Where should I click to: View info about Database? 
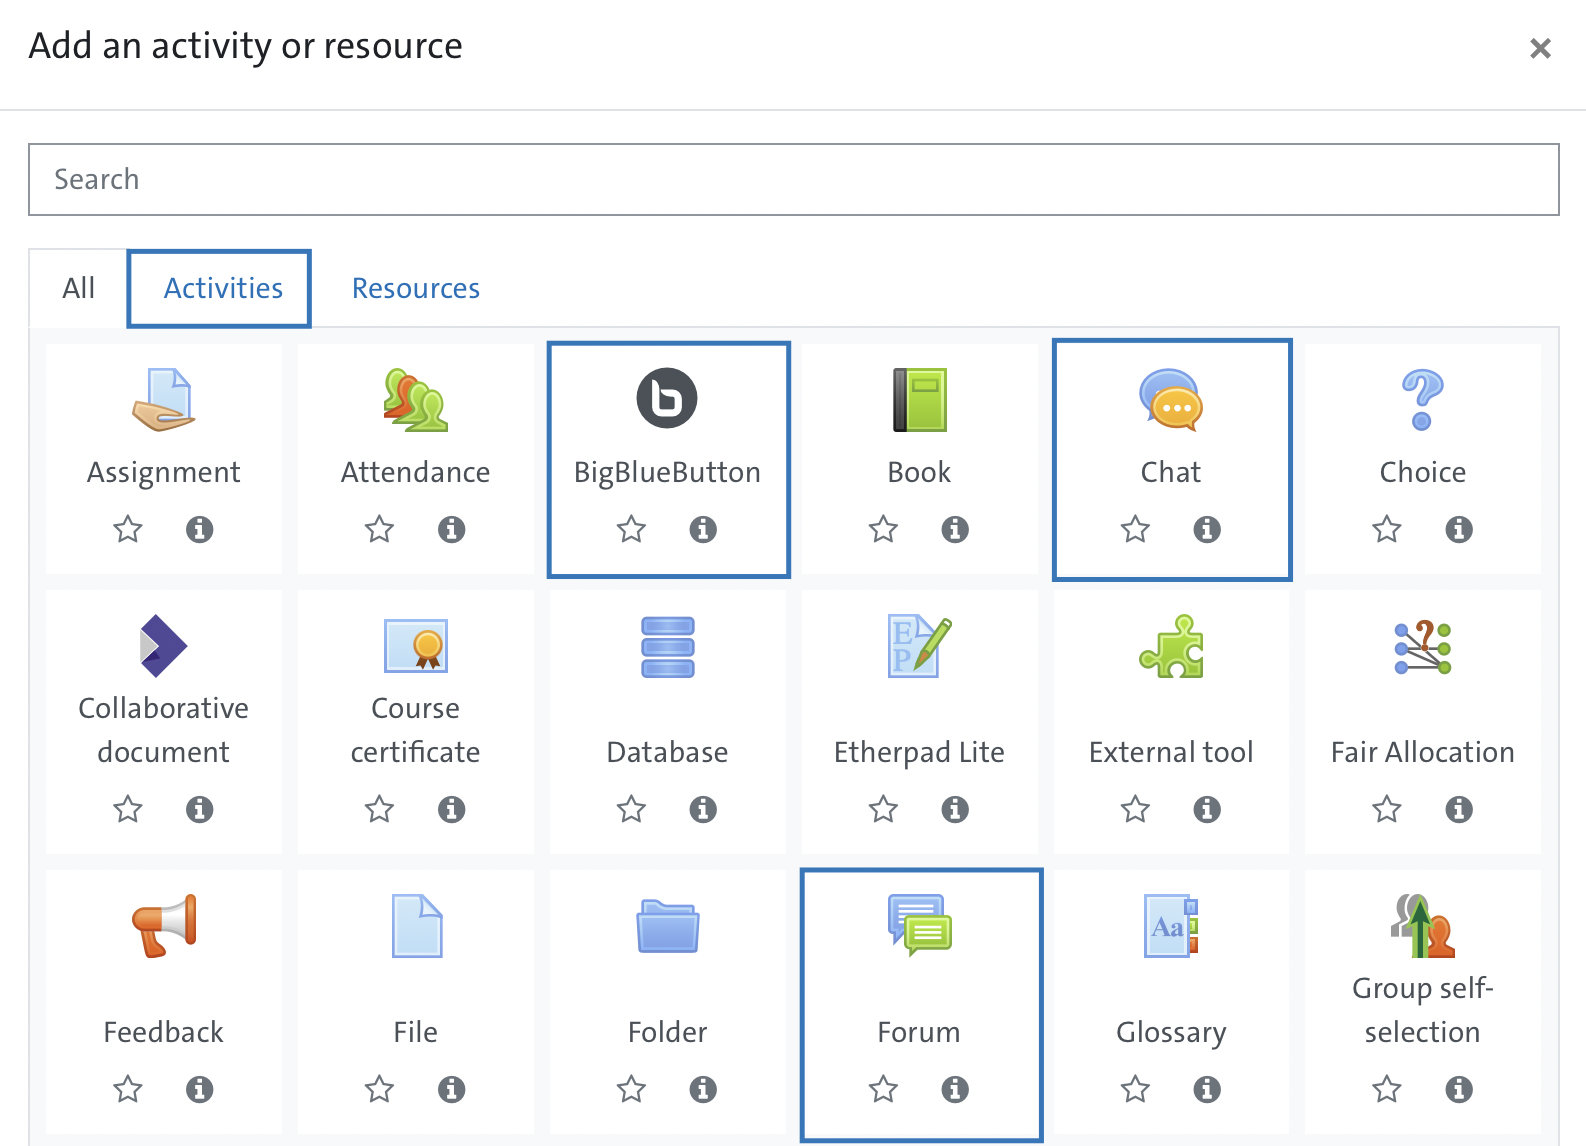click(x=703, y=809)
